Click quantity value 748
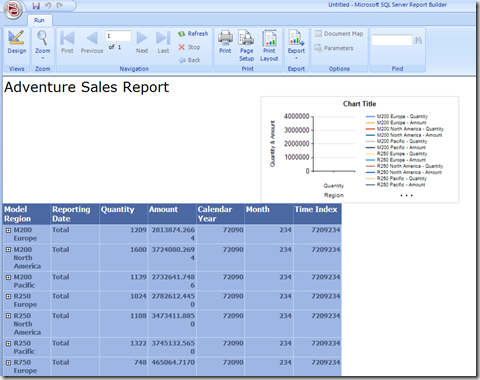 point(140,362)
